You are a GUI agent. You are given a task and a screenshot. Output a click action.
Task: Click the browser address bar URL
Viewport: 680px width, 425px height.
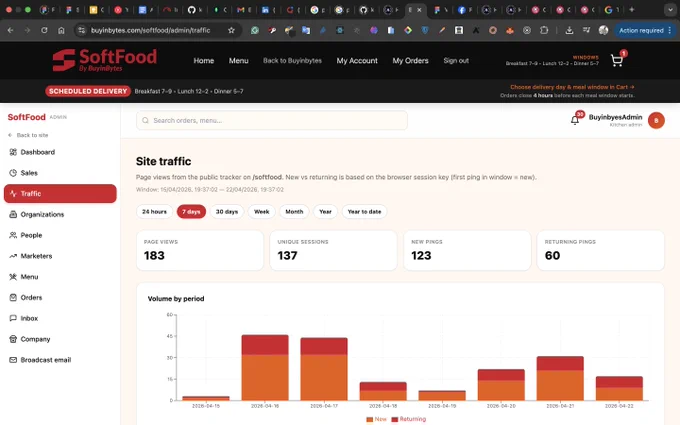(150, 30)
